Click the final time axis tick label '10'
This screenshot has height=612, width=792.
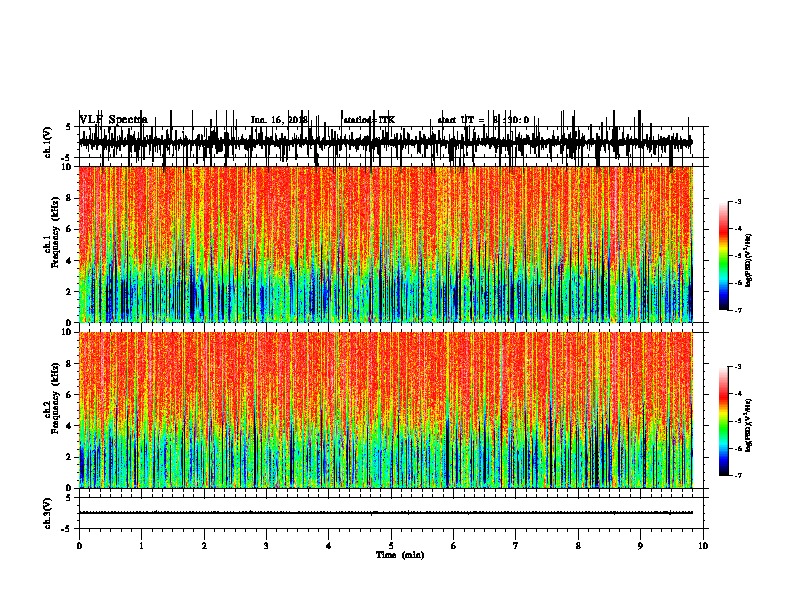pyautogui.click(x=703, y=546)
